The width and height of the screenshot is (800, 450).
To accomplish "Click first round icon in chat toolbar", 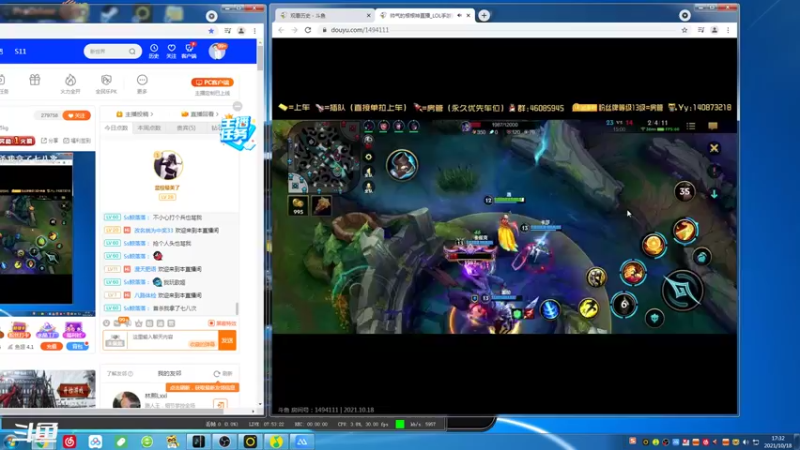I will point(107,323).
